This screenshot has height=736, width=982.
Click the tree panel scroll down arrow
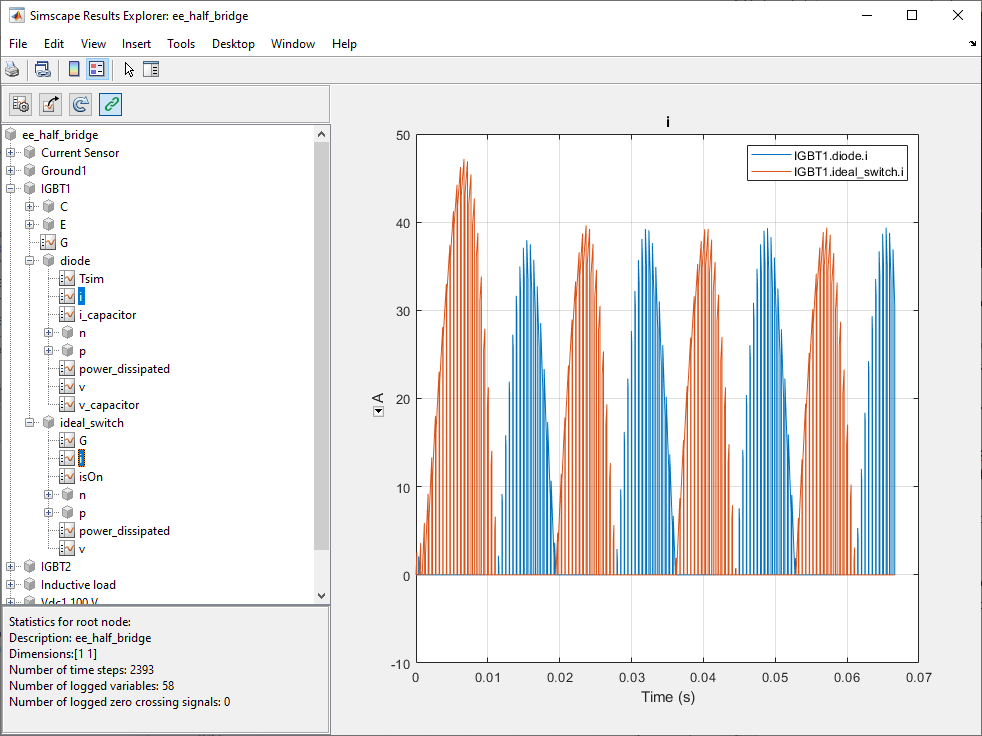pyautogui.click(x=321, y=595)
